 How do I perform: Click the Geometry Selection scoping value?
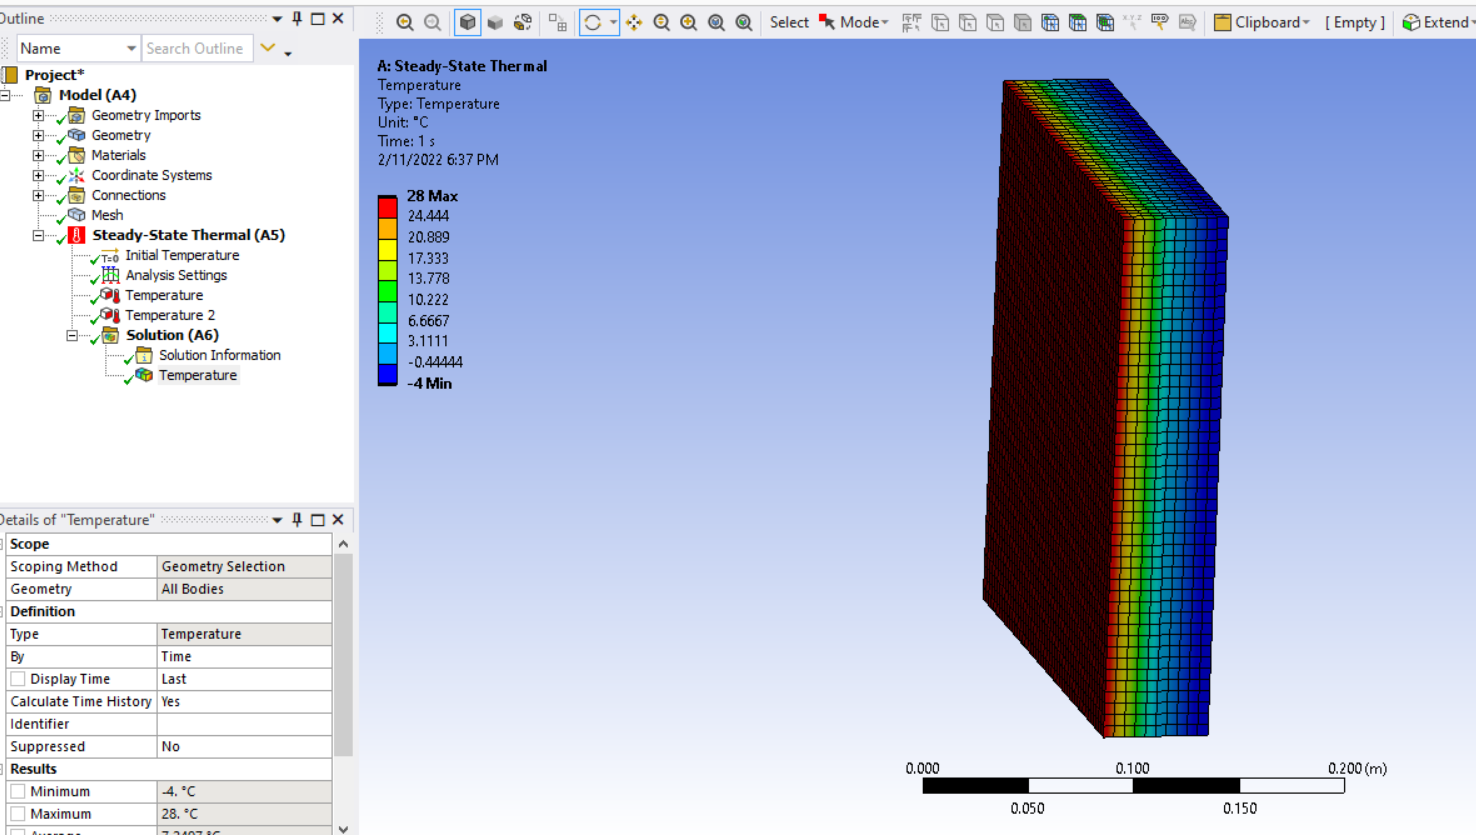tap(244, 566)
